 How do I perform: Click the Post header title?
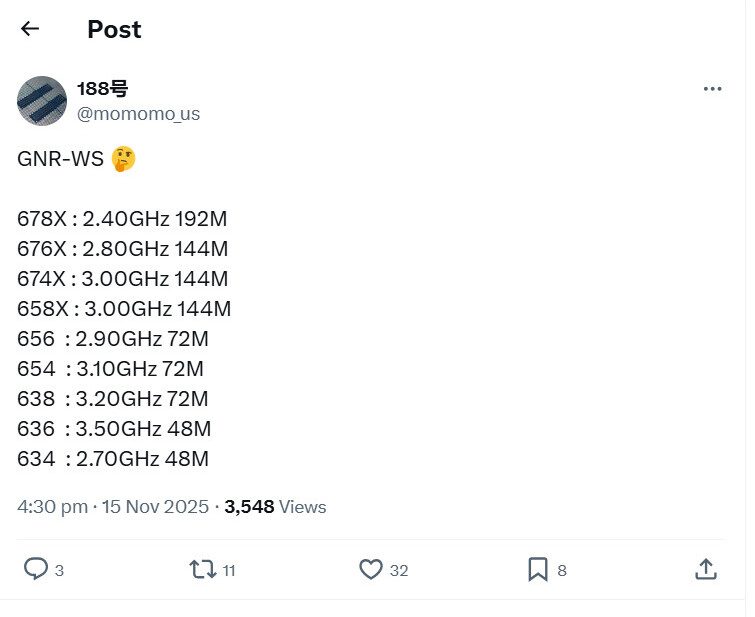tap(114, 30)
